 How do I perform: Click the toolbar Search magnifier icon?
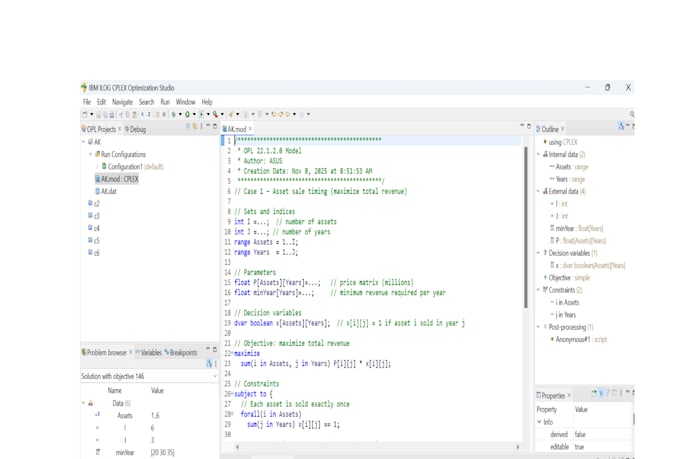click(231, 114)
